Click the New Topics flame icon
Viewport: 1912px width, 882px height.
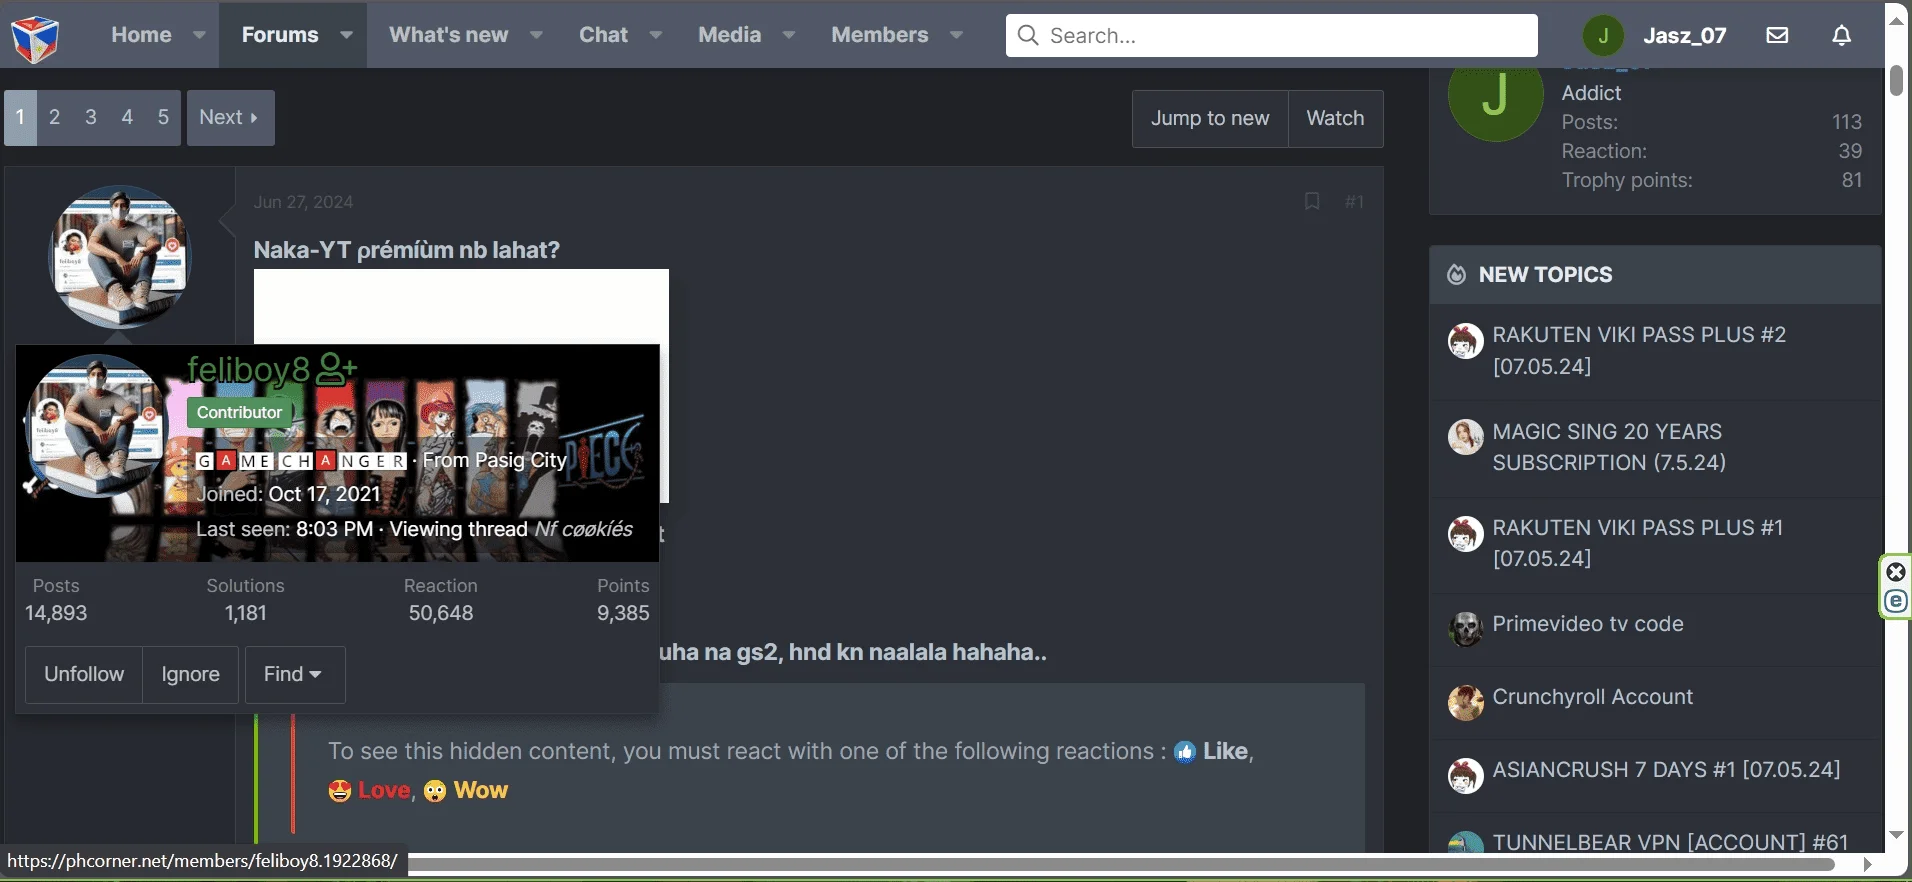(x=1457, y=274)
